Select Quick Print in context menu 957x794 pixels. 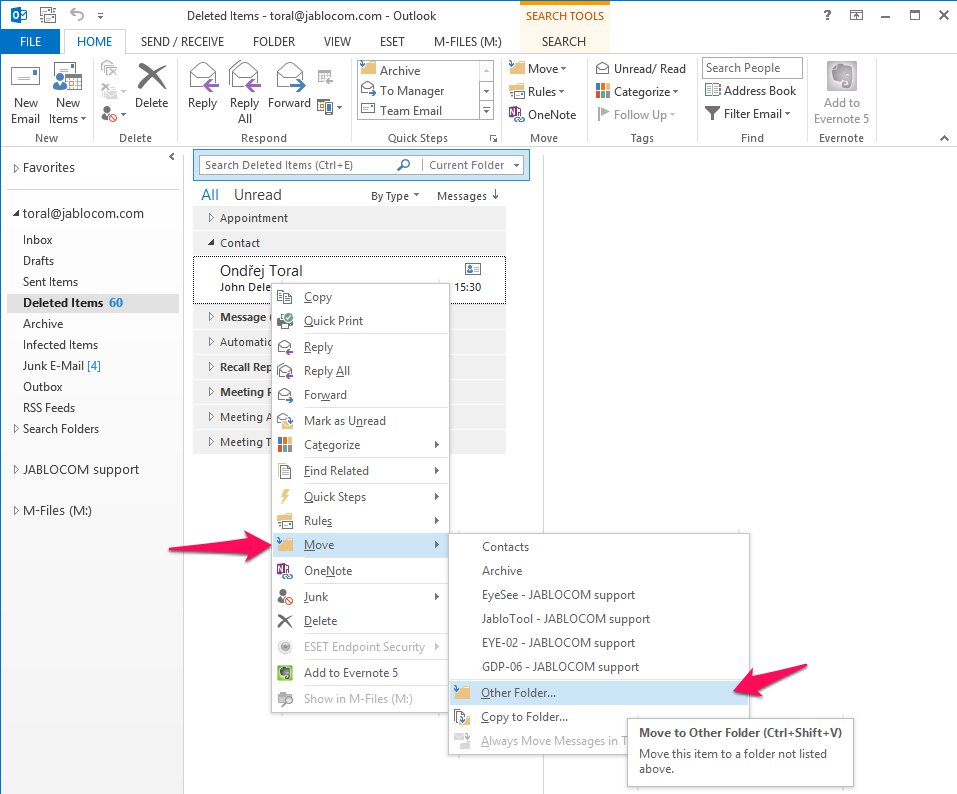pyautogui.click(x=333, y=321)
